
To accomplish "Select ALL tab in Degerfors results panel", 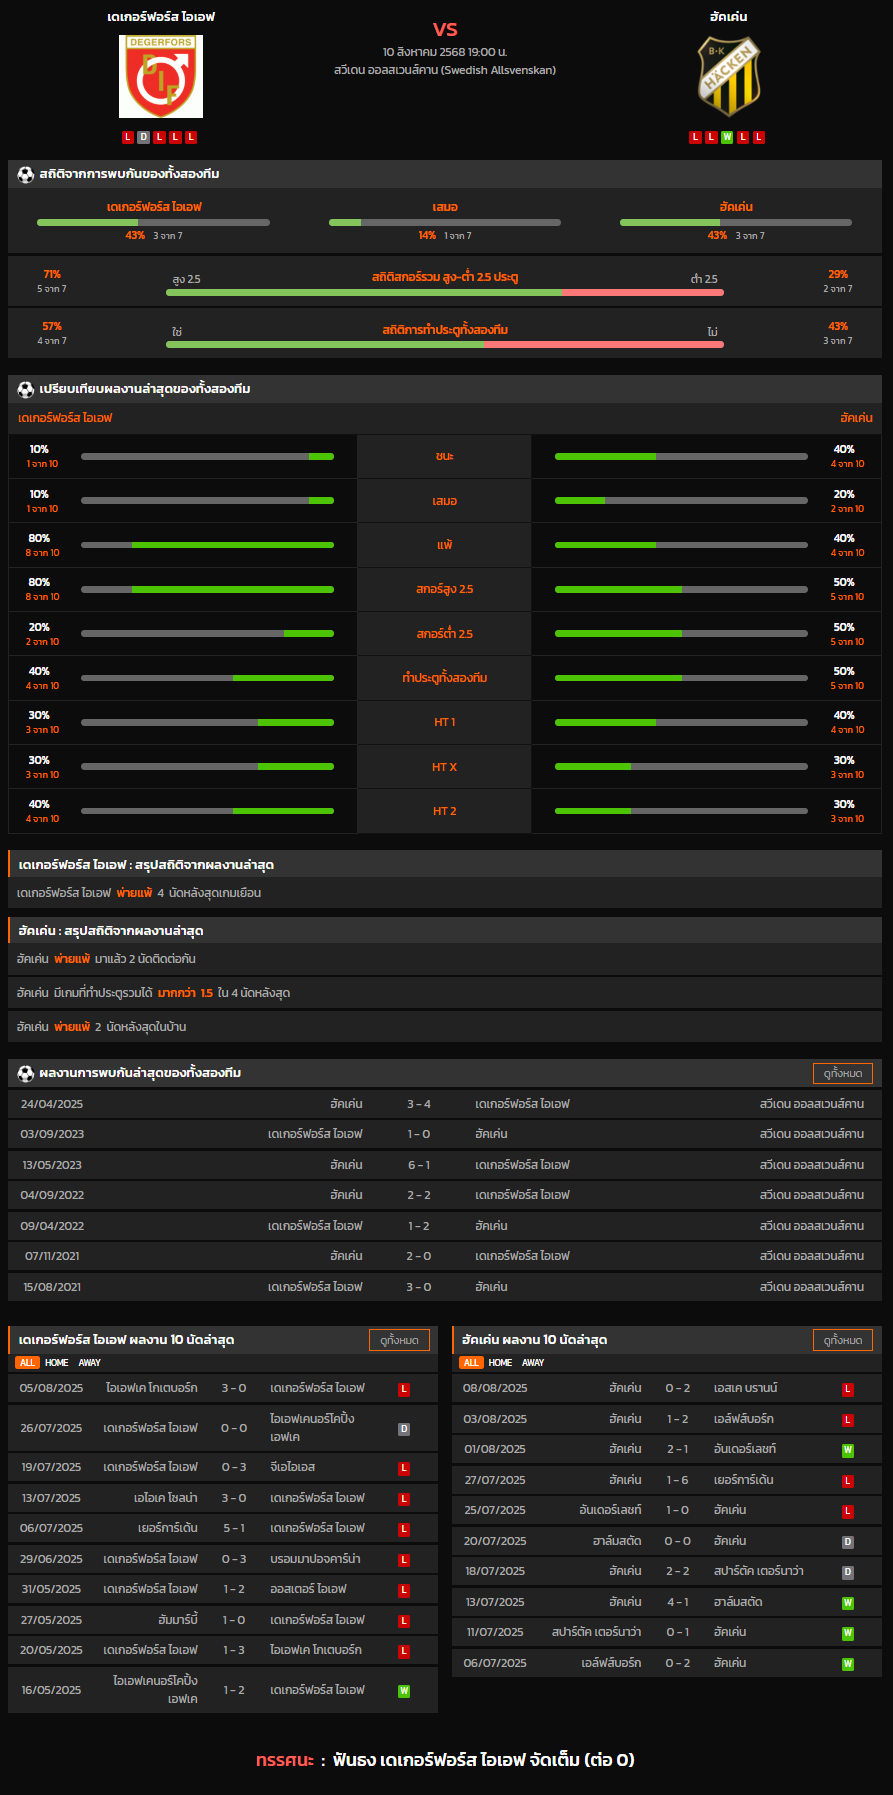I will tap(27, 1363).
